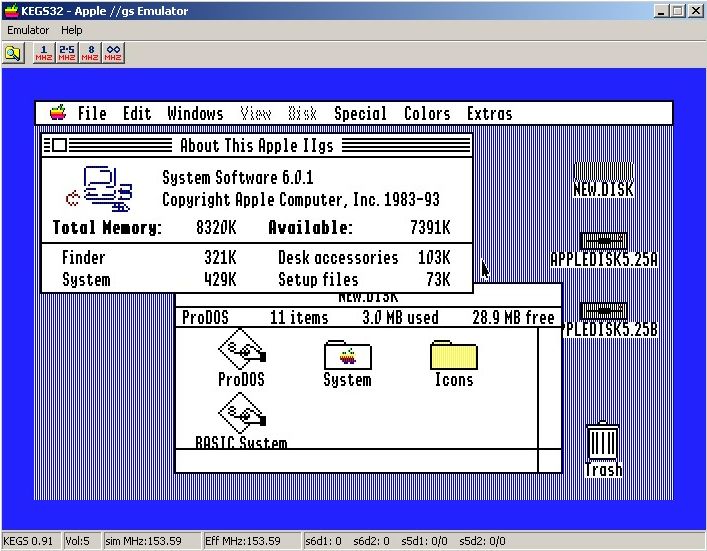Click "KEGS 0.91" in status bar
This screenshot has height=551, width=707.
click(28, 541)
